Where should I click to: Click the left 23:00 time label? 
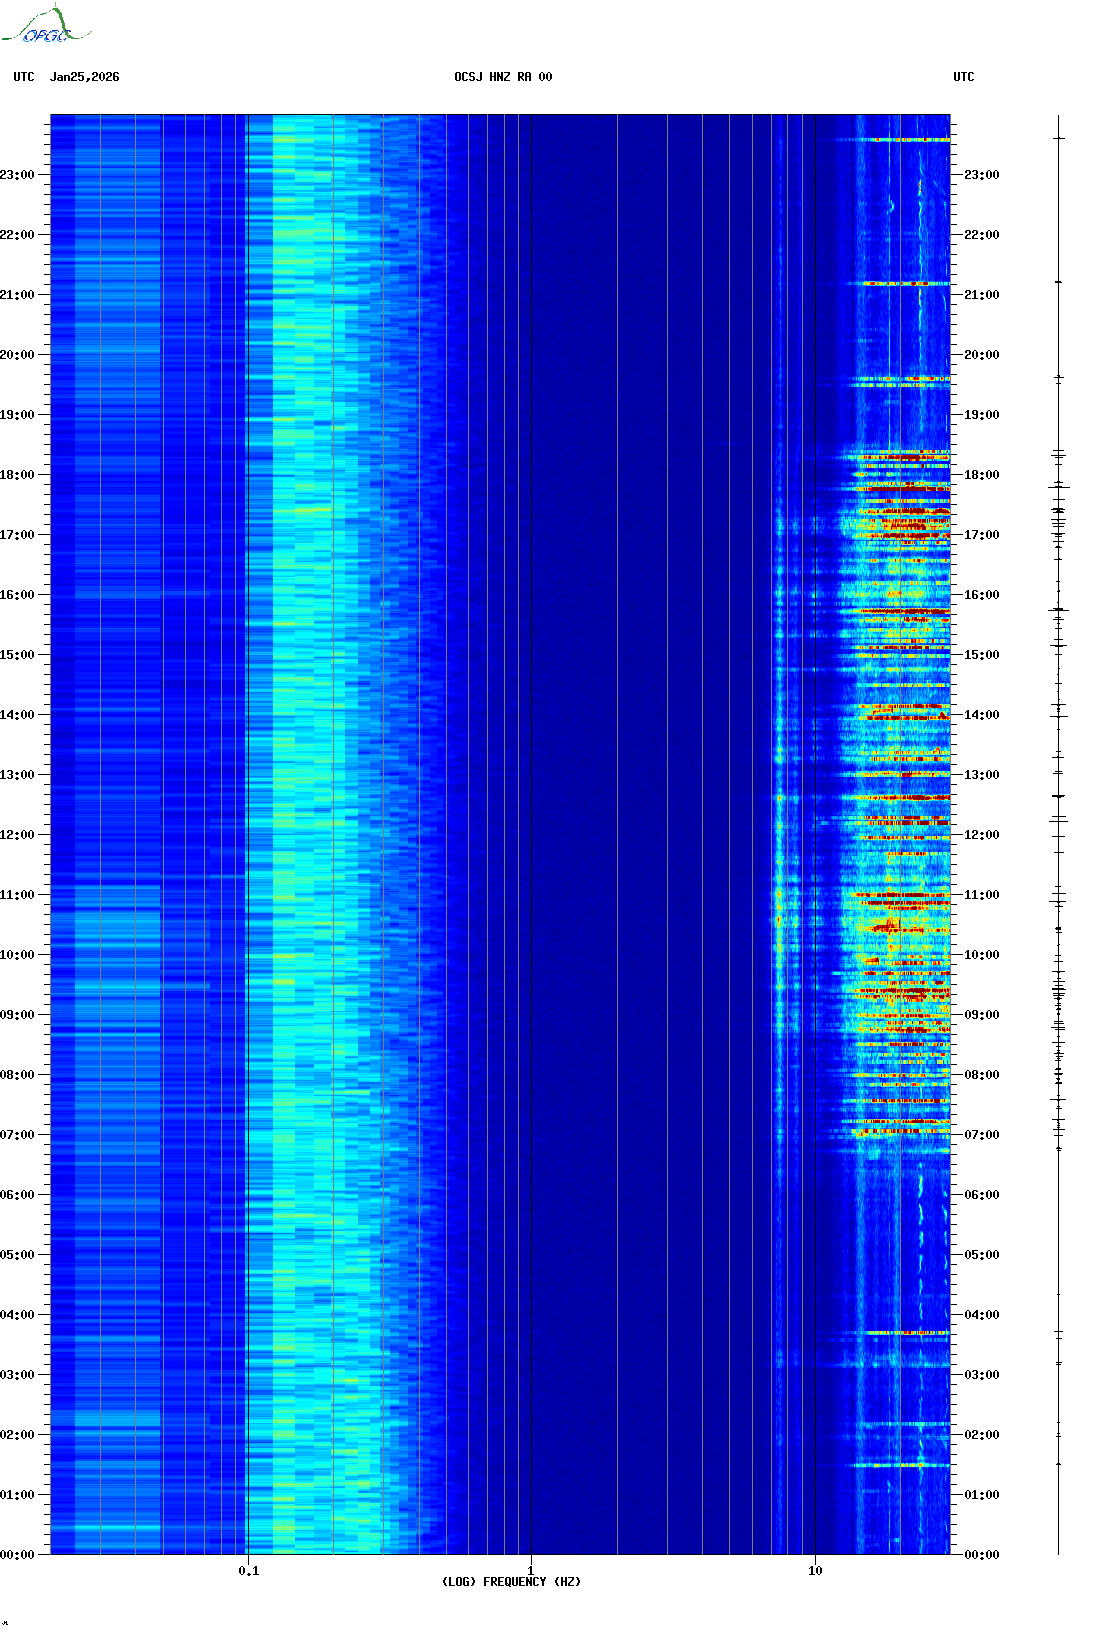coord(17,175)
